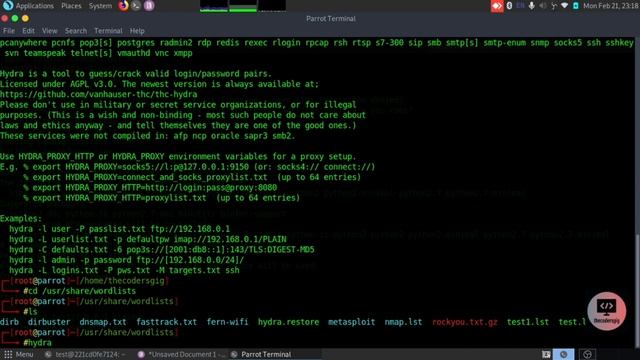Open the View menu
The image size is (640, 360).
tap(49, 31)
